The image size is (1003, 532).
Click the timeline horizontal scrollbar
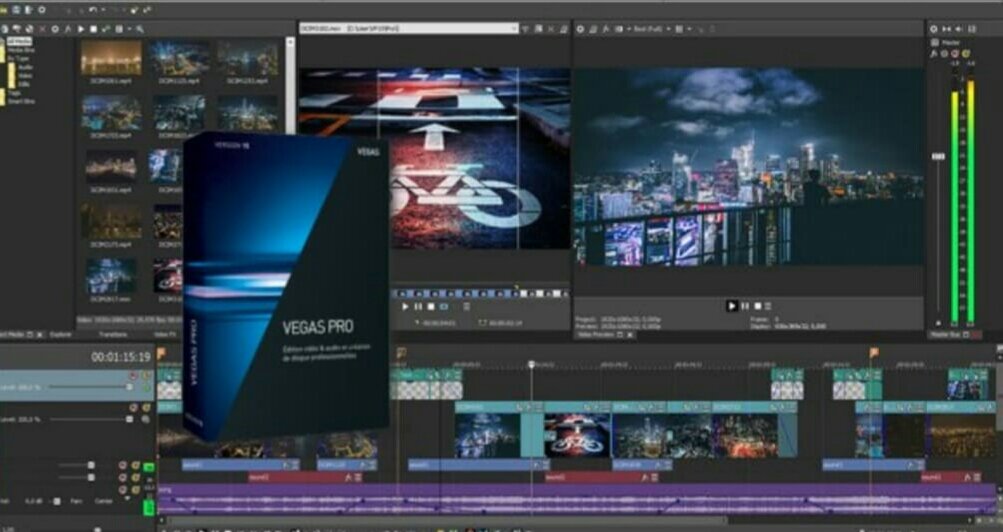click(x=448, y=520)
